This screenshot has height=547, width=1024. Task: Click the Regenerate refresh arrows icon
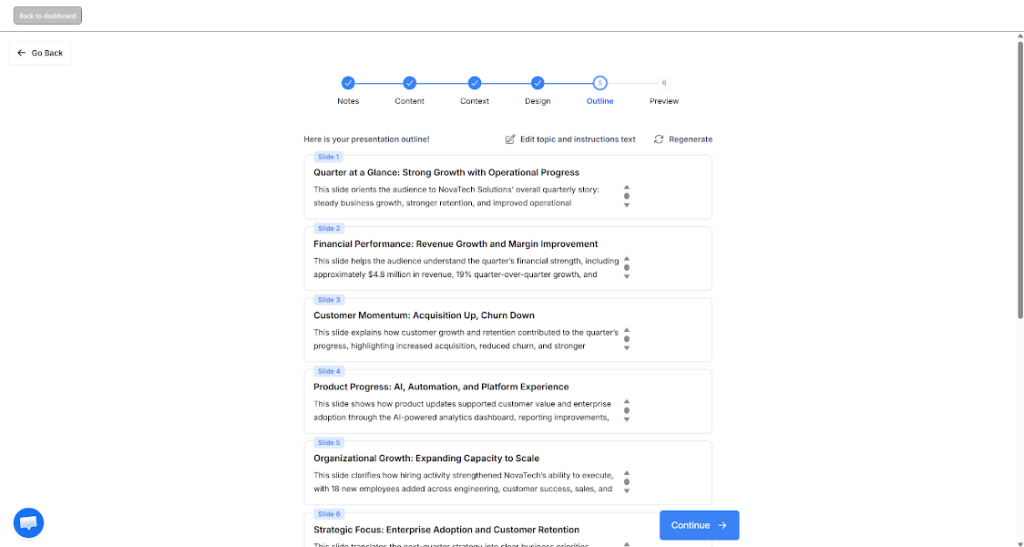659,139
